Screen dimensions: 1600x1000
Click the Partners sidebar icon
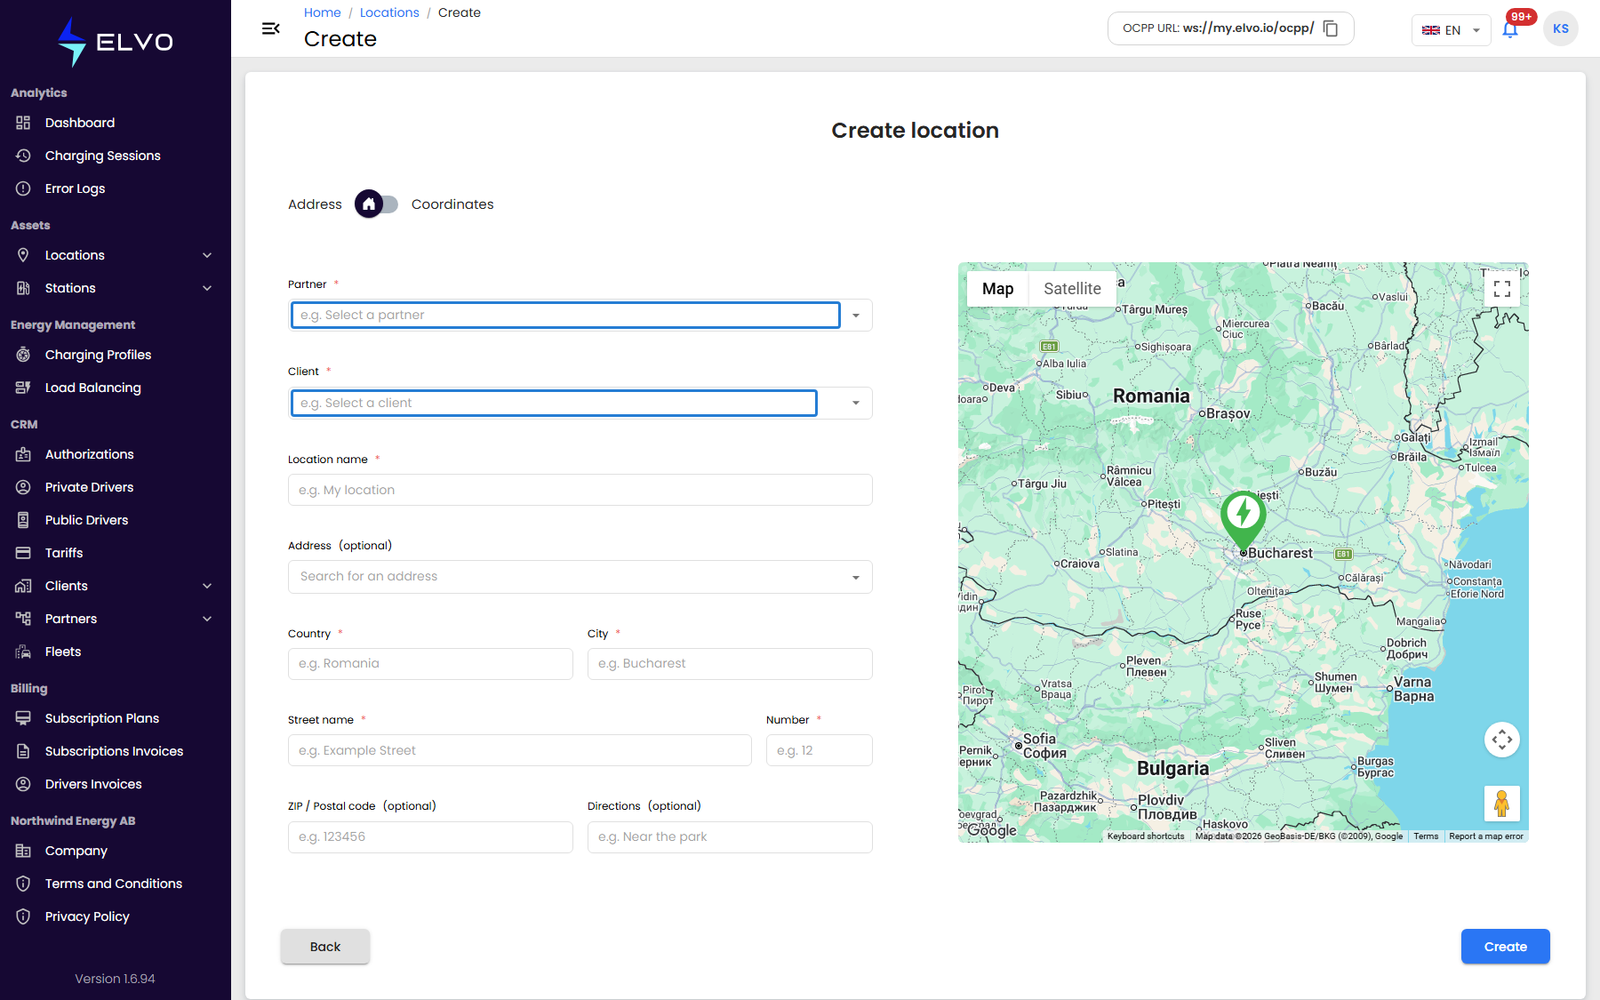(x=23, y=619)
